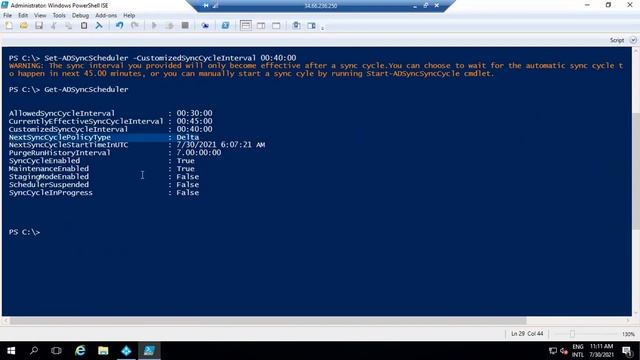
Task: Click the 130% zoom level text
Action: pos(628,334)
